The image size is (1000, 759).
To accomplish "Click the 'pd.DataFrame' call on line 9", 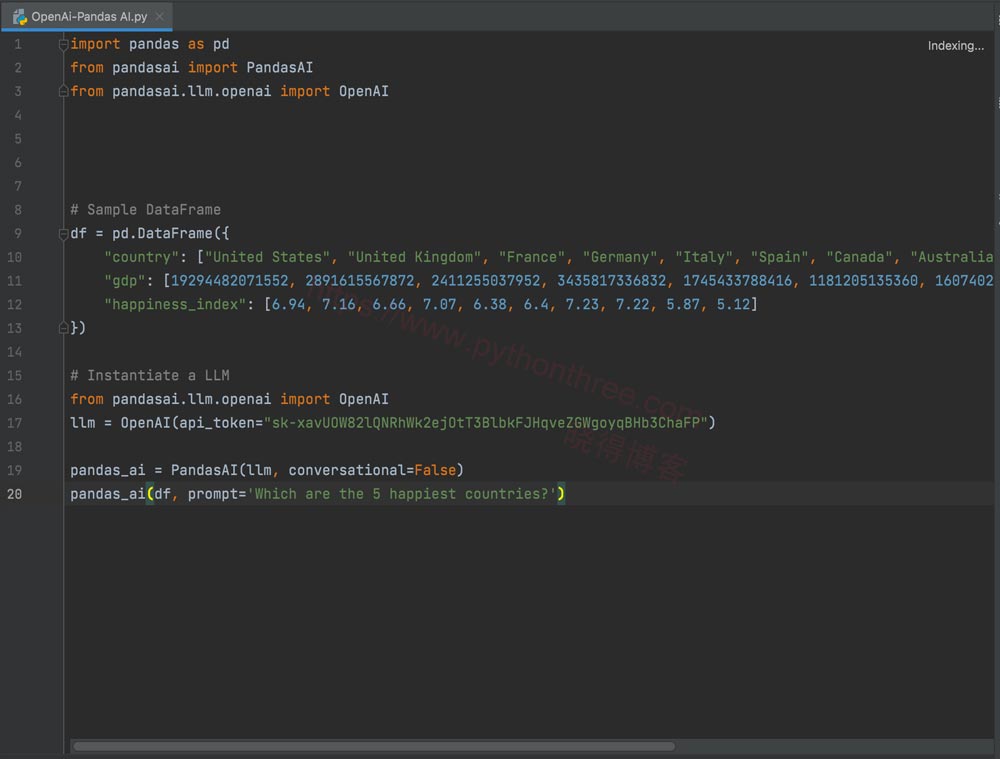I will click(x=162, y=233).
